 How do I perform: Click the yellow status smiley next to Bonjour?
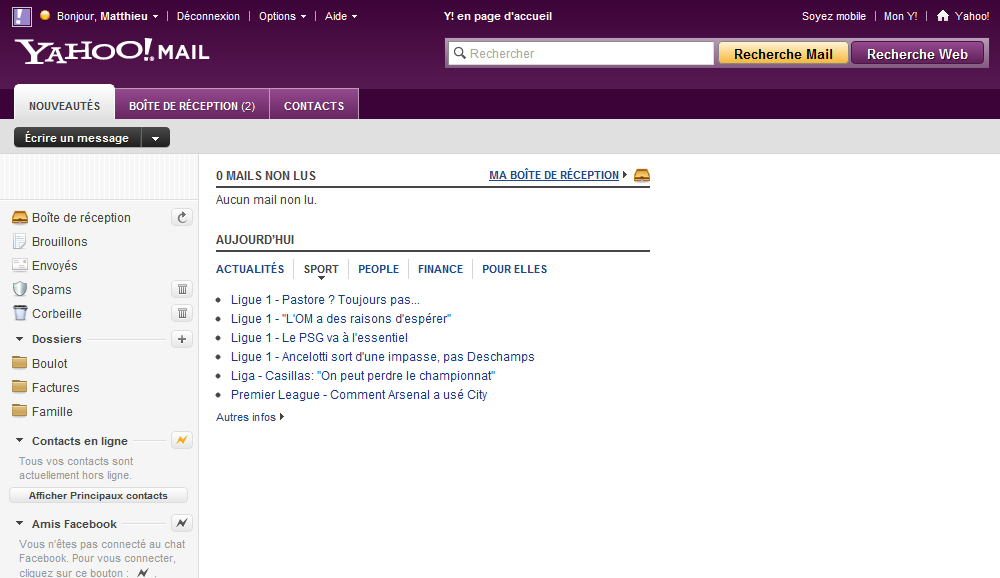tap(45, 15)
